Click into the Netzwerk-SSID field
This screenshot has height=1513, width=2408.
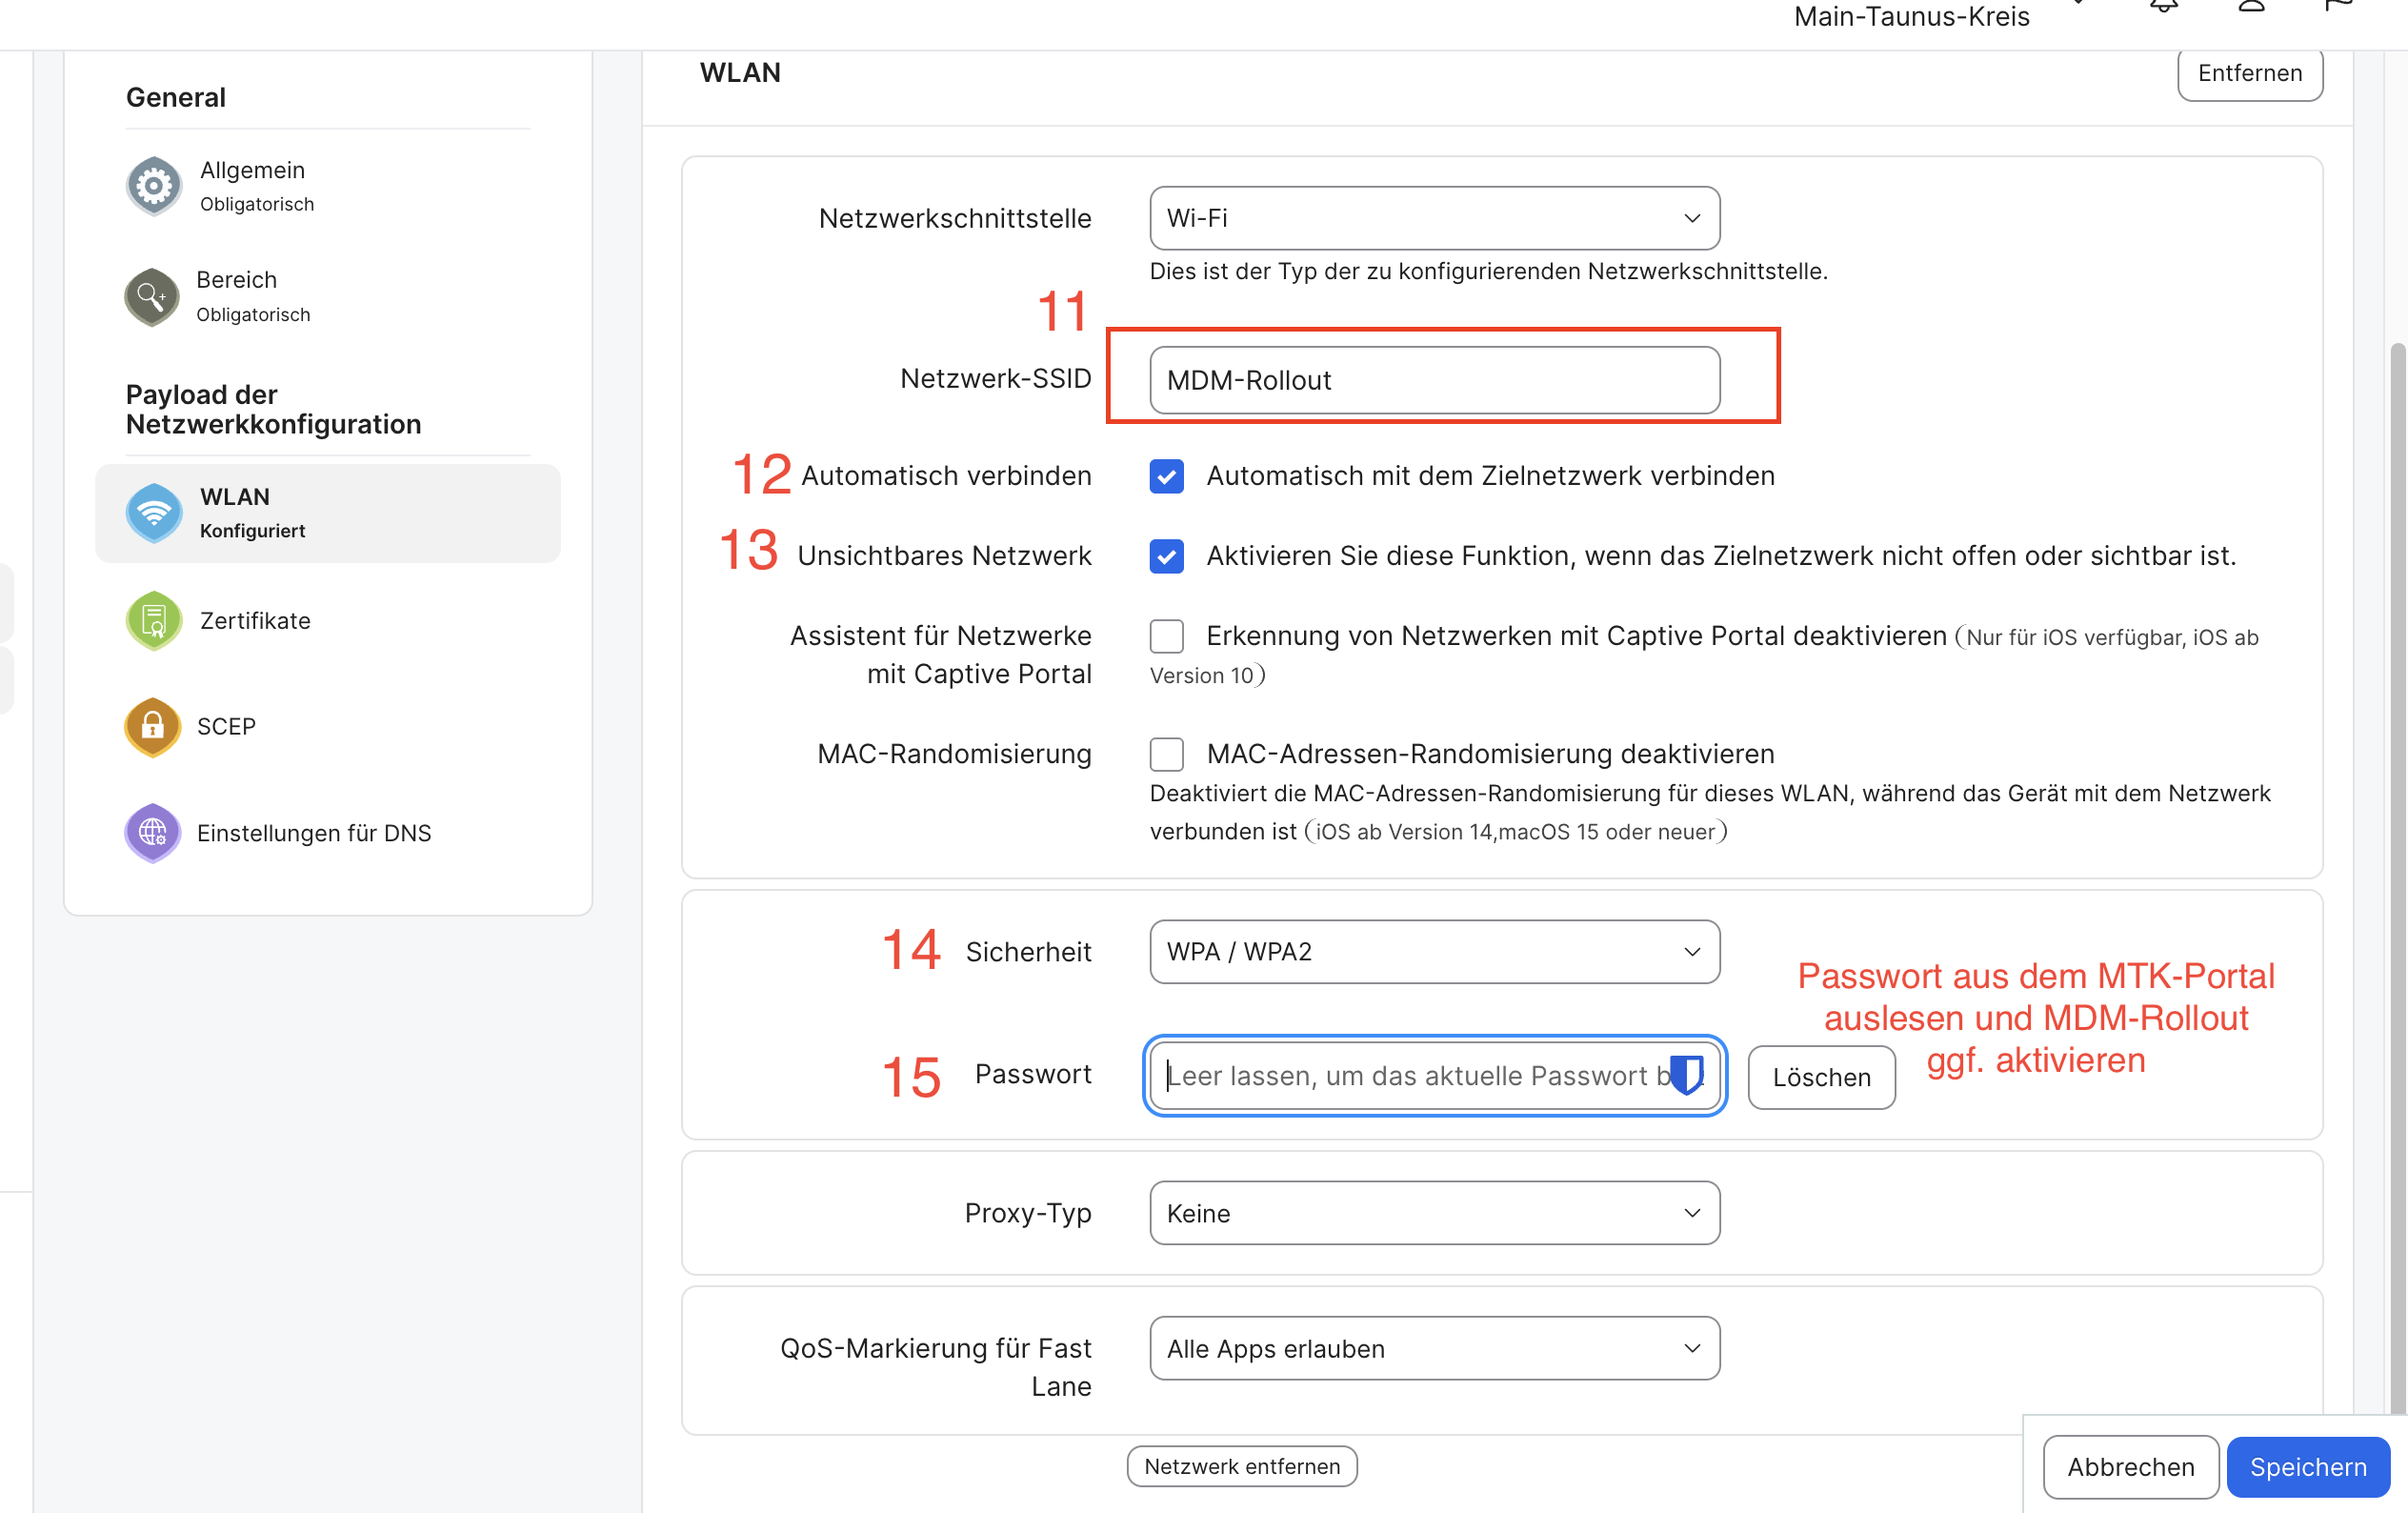pos(1434,380)
